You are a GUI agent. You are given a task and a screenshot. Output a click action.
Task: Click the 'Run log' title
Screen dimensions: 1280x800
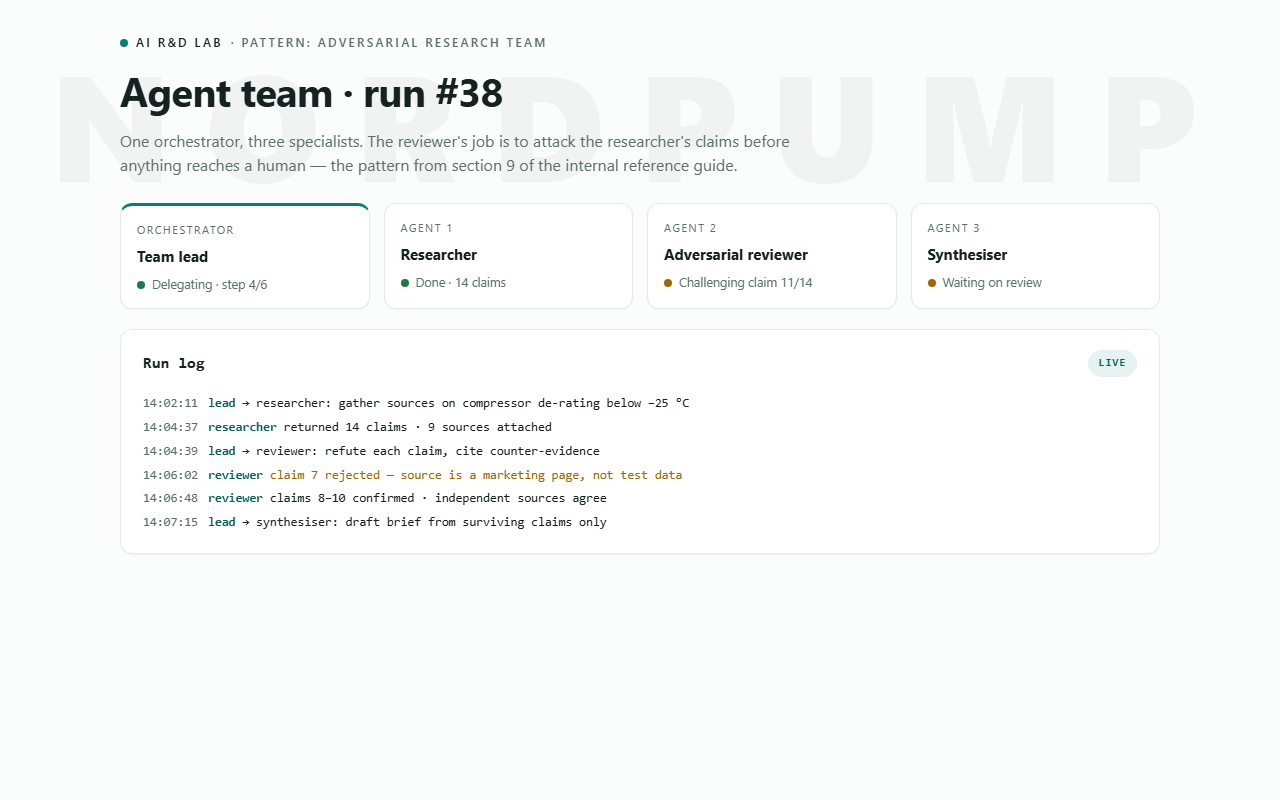(174, 363)
